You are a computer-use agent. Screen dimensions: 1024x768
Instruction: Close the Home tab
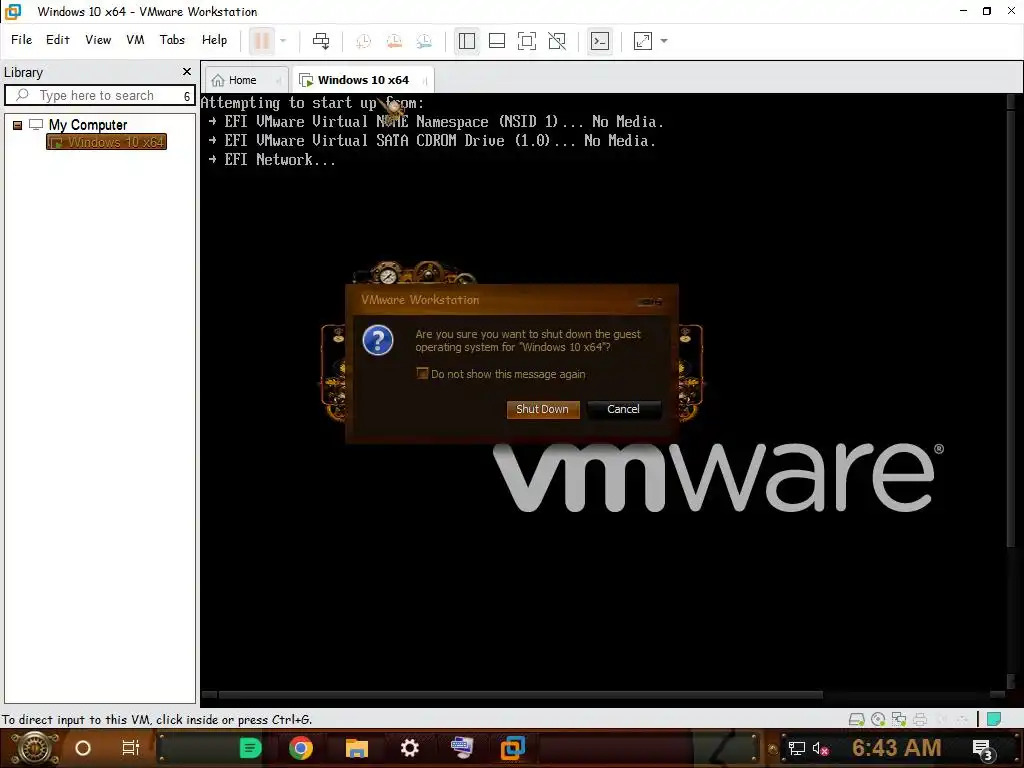(x=279, y=81)
